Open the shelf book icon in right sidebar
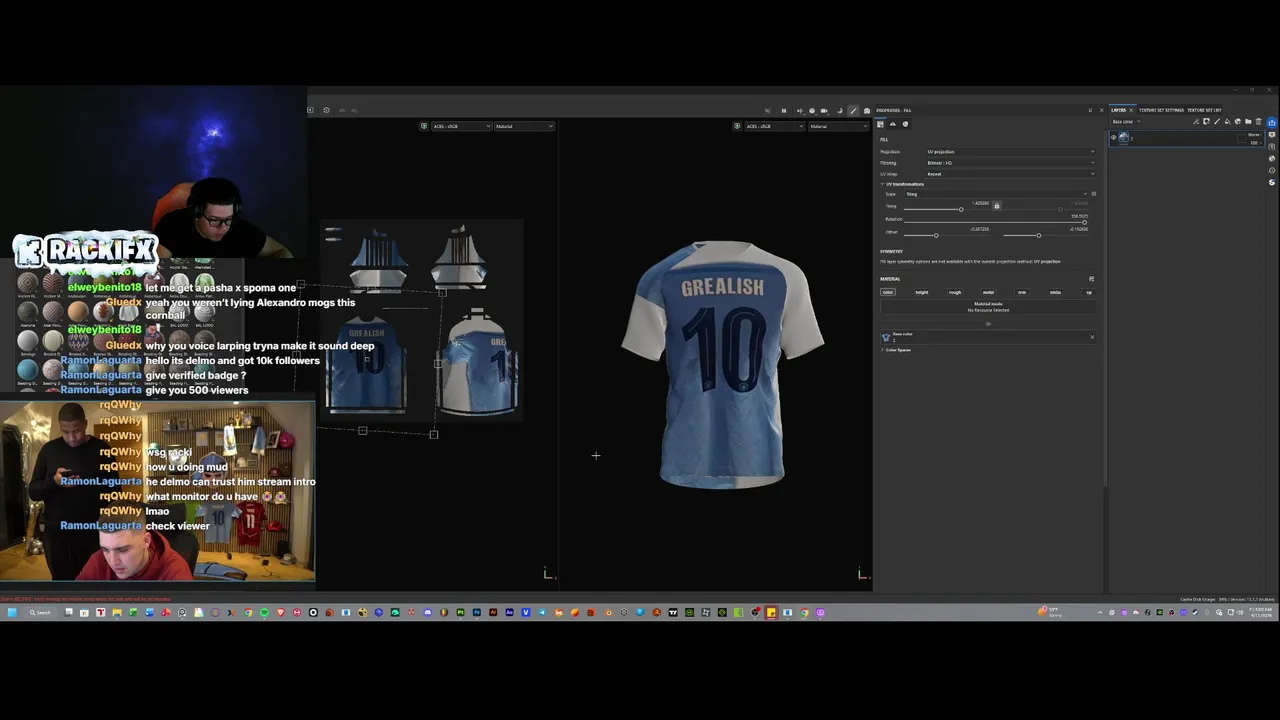 pos(1272,147)
